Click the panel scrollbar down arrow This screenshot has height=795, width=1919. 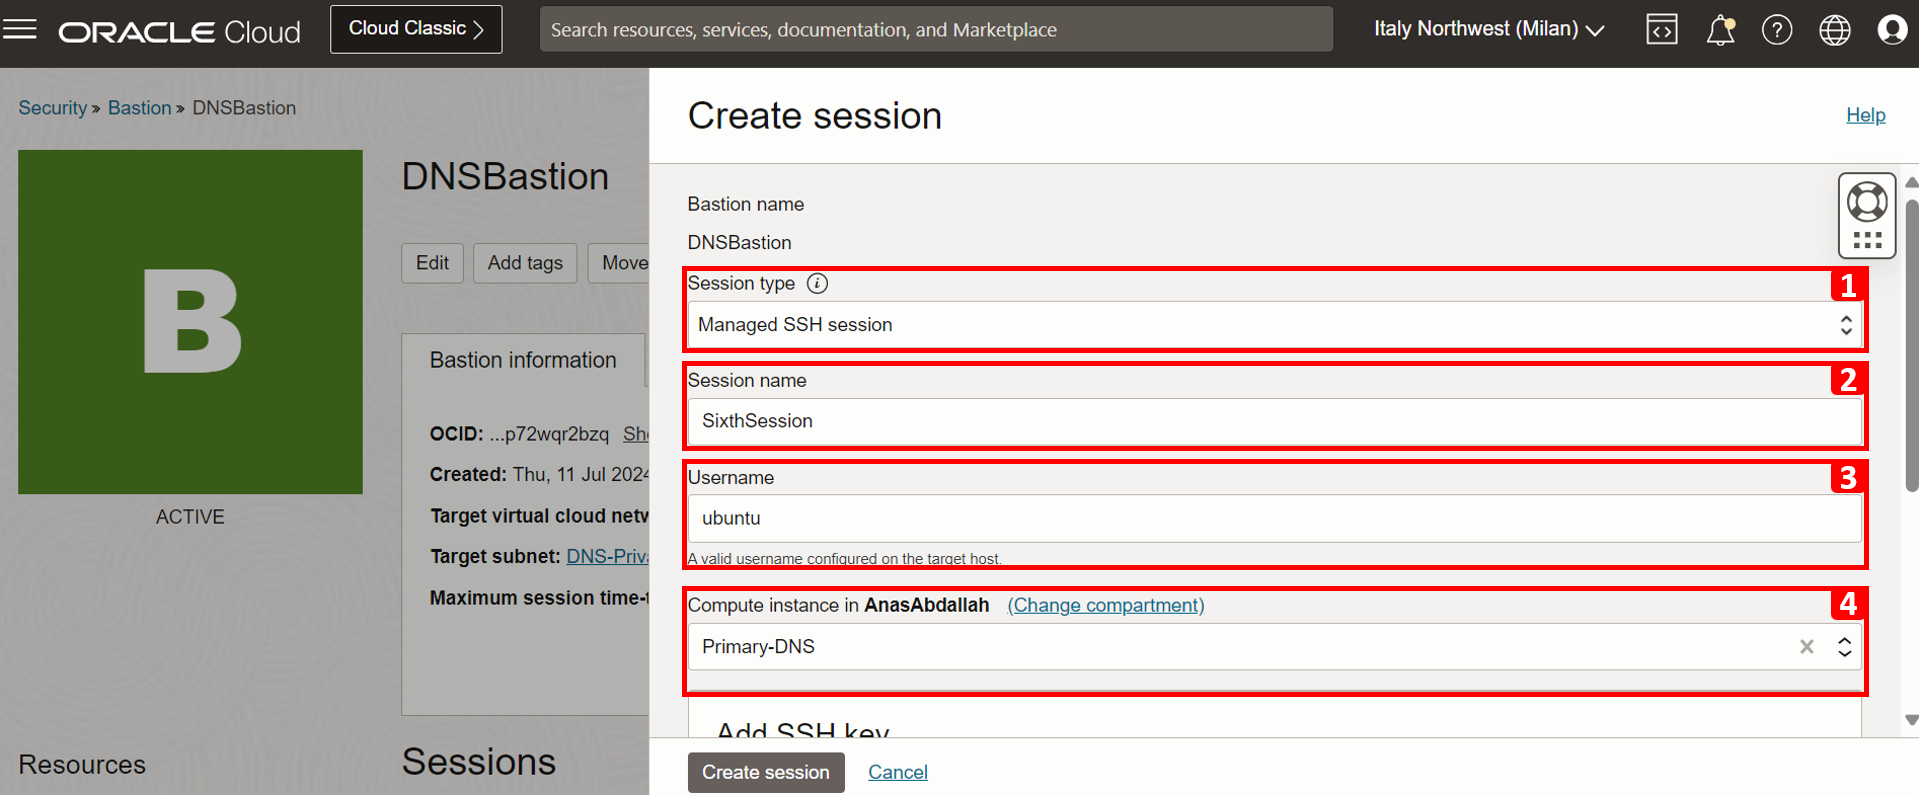click(x=1911, y=720)
